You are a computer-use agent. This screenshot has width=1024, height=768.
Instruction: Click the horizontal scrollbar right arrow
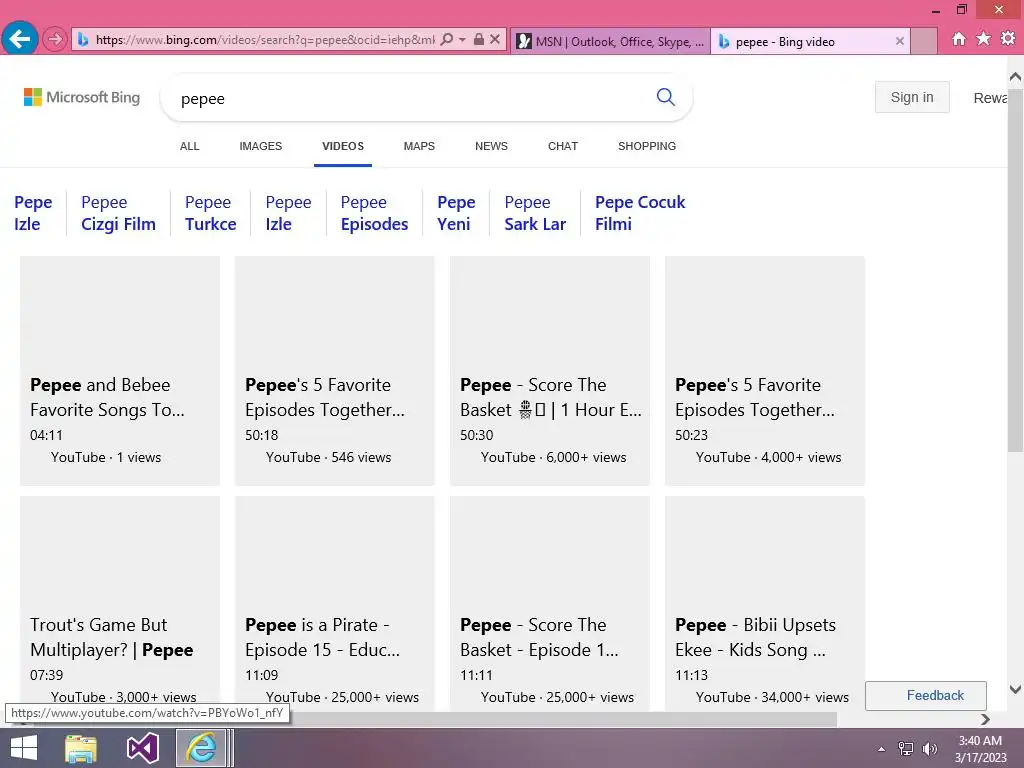[985, 719]
